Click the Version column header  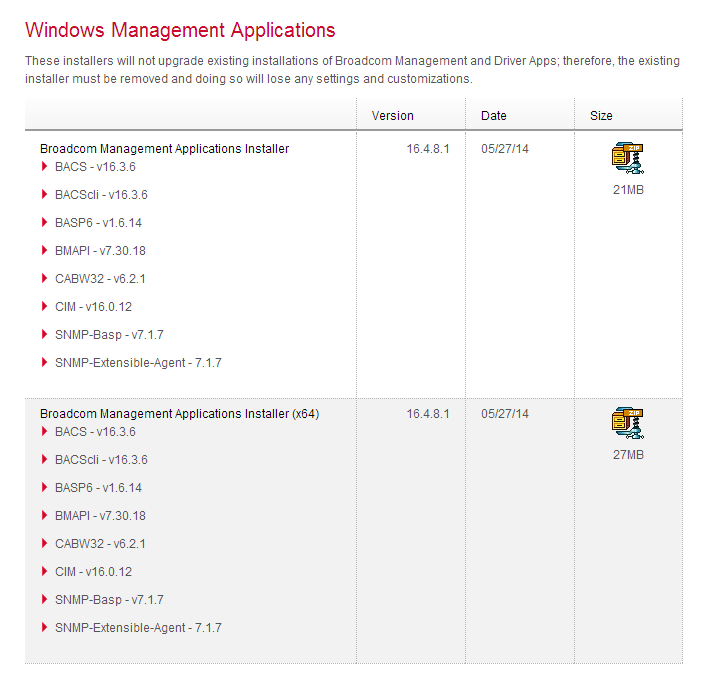pyautogui.click(x=392, y=116)
